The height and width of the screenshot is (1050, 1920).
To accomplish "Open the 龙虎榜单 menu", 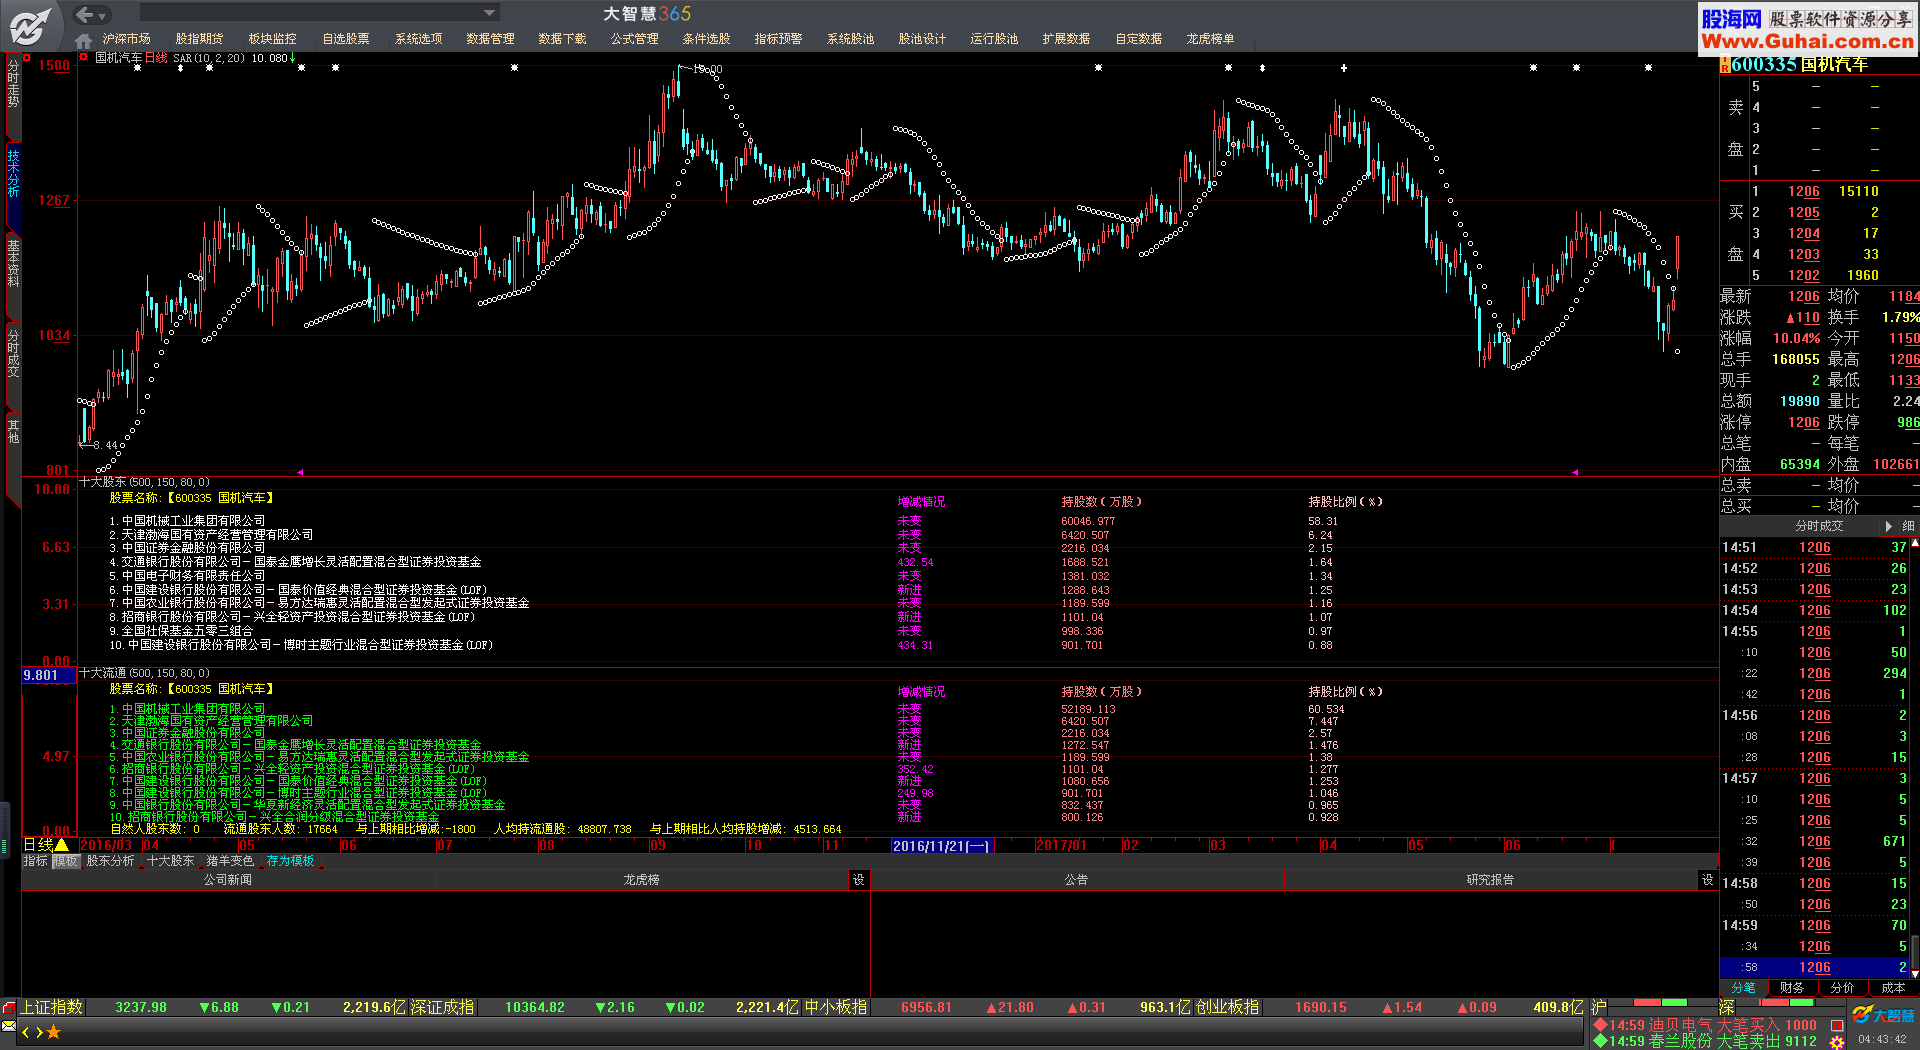I will (1210, 39).
